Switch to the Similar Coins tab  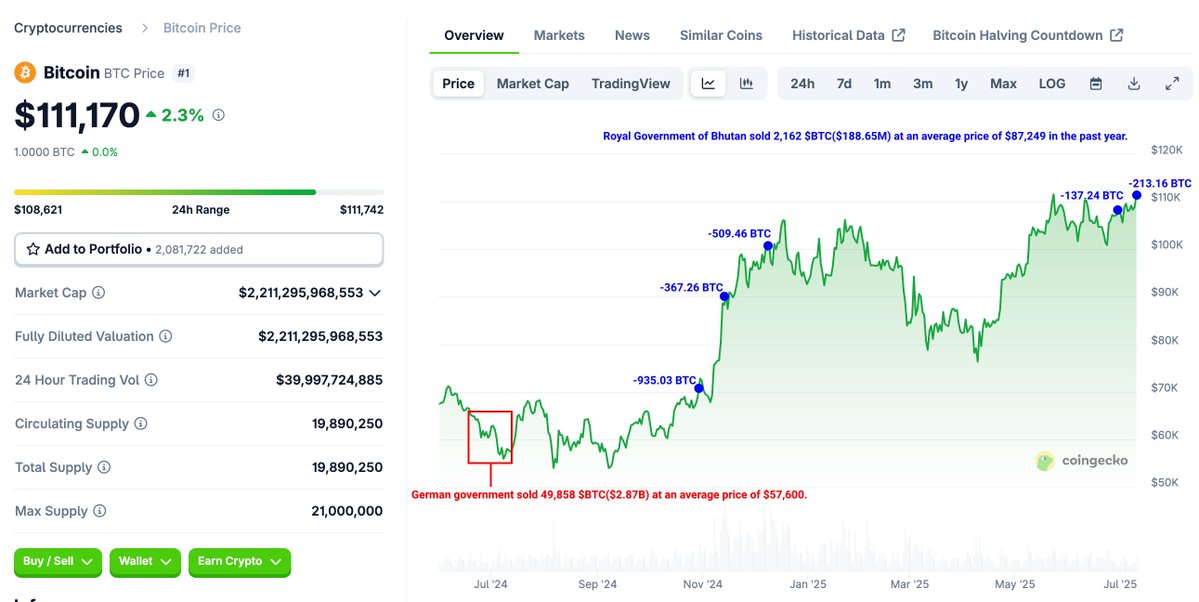pyautogui.click(x=721, y=35)
